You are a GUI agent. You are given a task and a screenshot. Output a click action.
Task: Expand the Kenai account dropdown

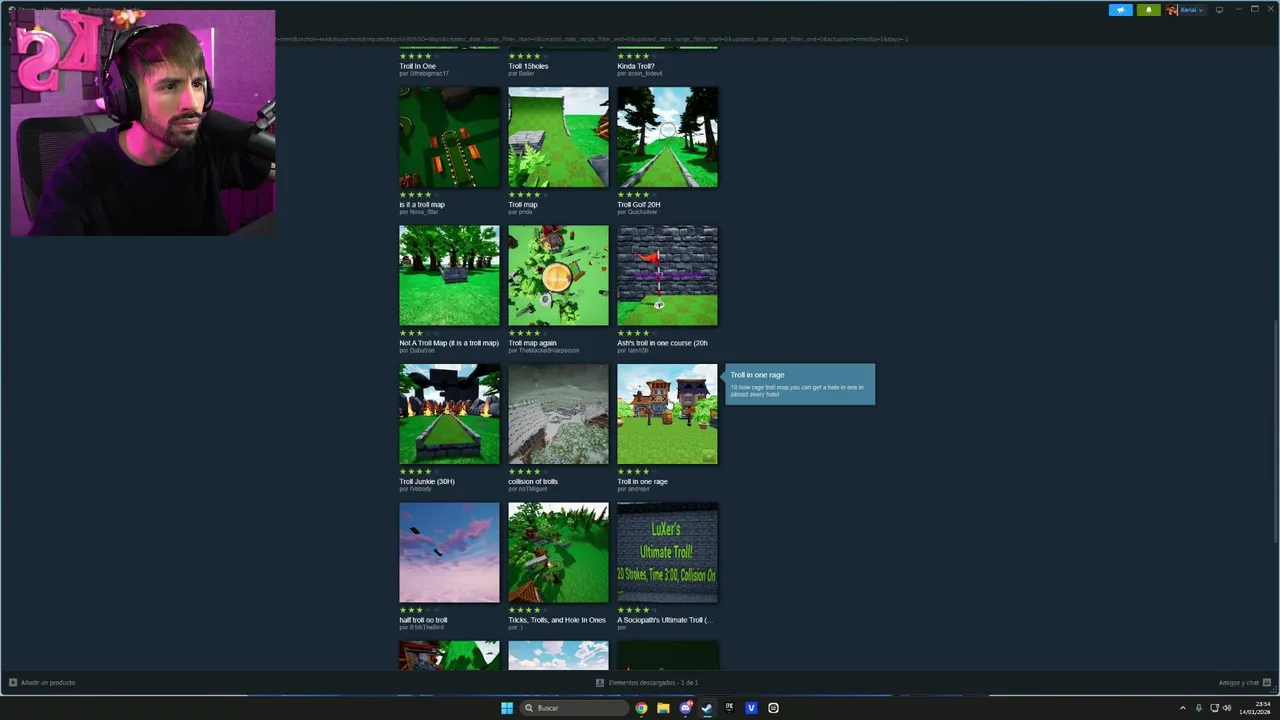tap(1192, 10)
